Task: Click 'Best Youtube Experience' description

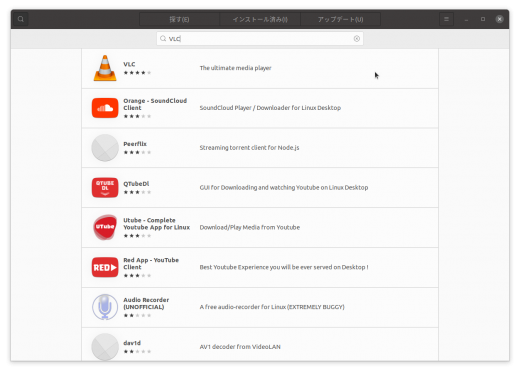Action: (x=284, y=267)
